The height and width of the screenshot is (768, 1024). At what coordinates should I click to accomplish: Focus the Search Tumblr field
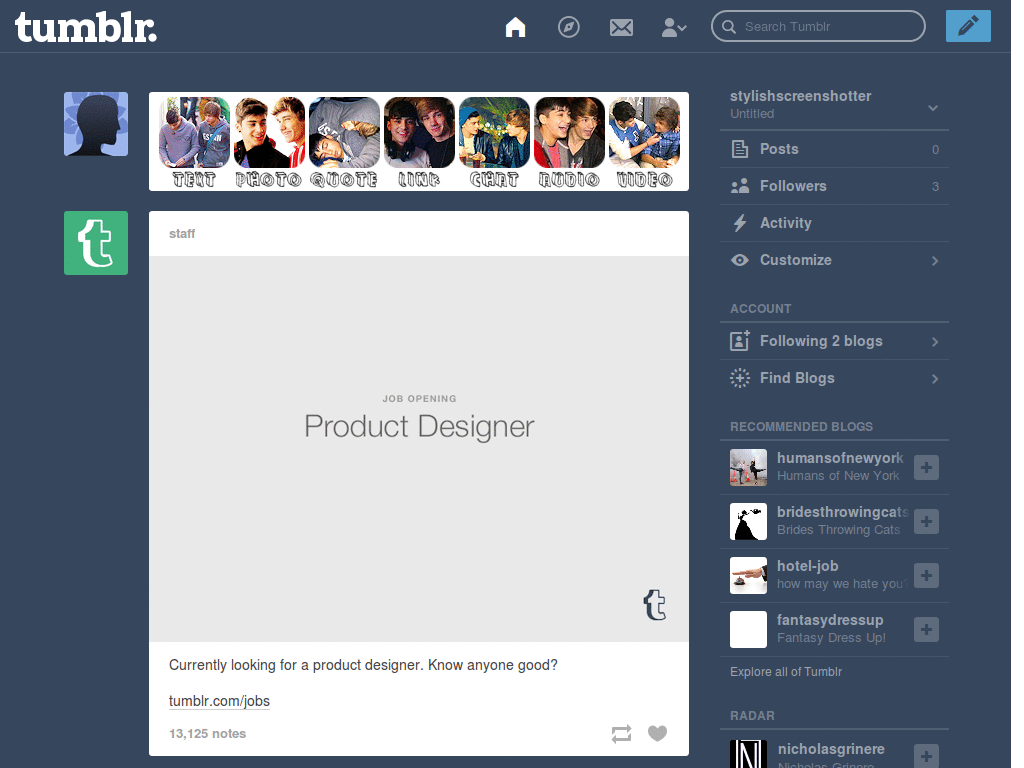point(818,26)
